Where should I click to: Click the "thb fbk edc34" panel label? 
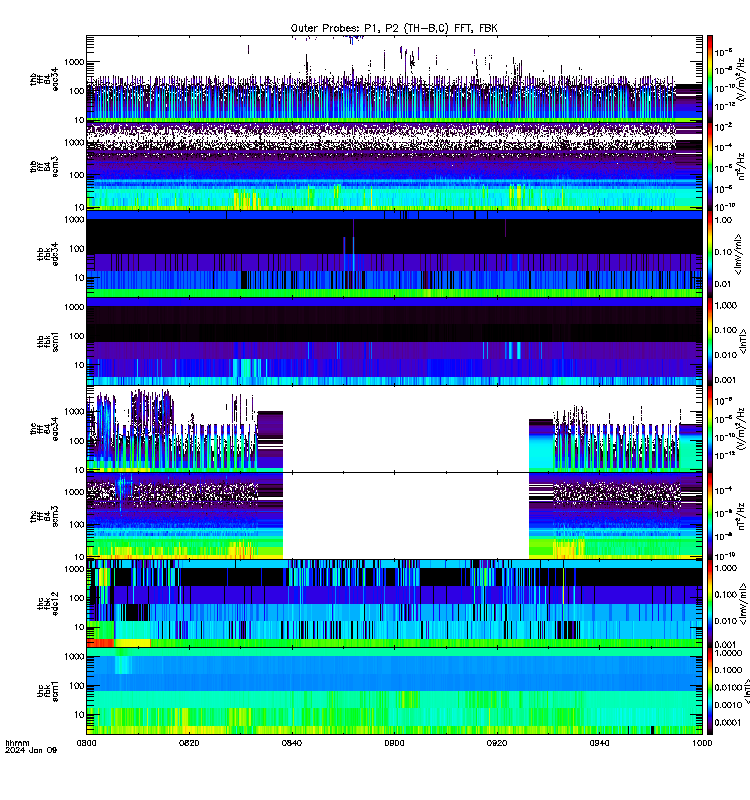(48, 254)
